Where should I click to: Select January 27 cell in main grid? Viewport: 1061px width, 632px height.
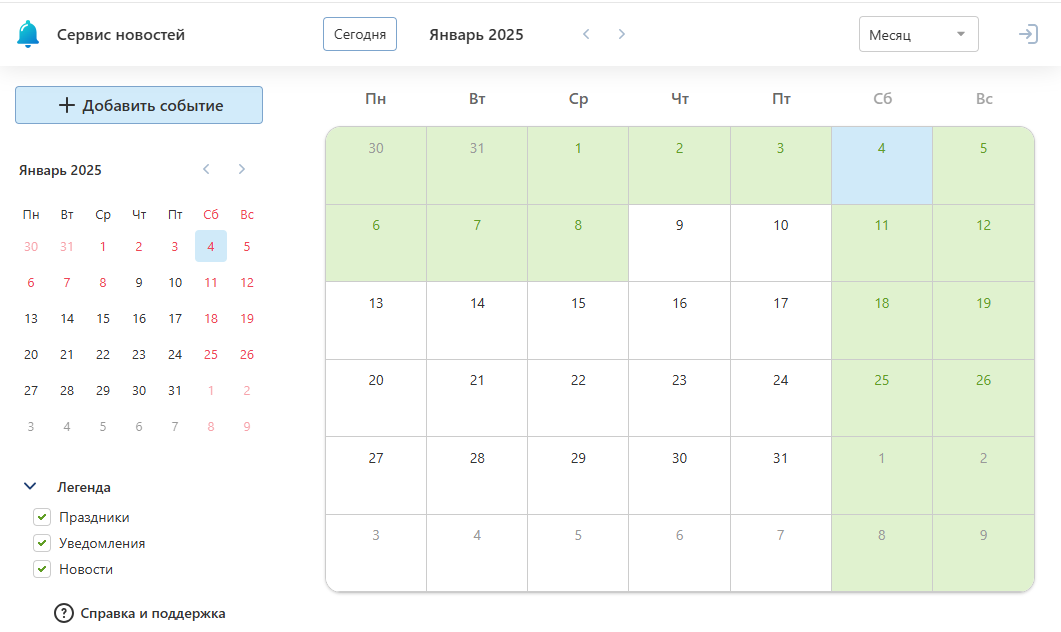[x=376, y=475]
